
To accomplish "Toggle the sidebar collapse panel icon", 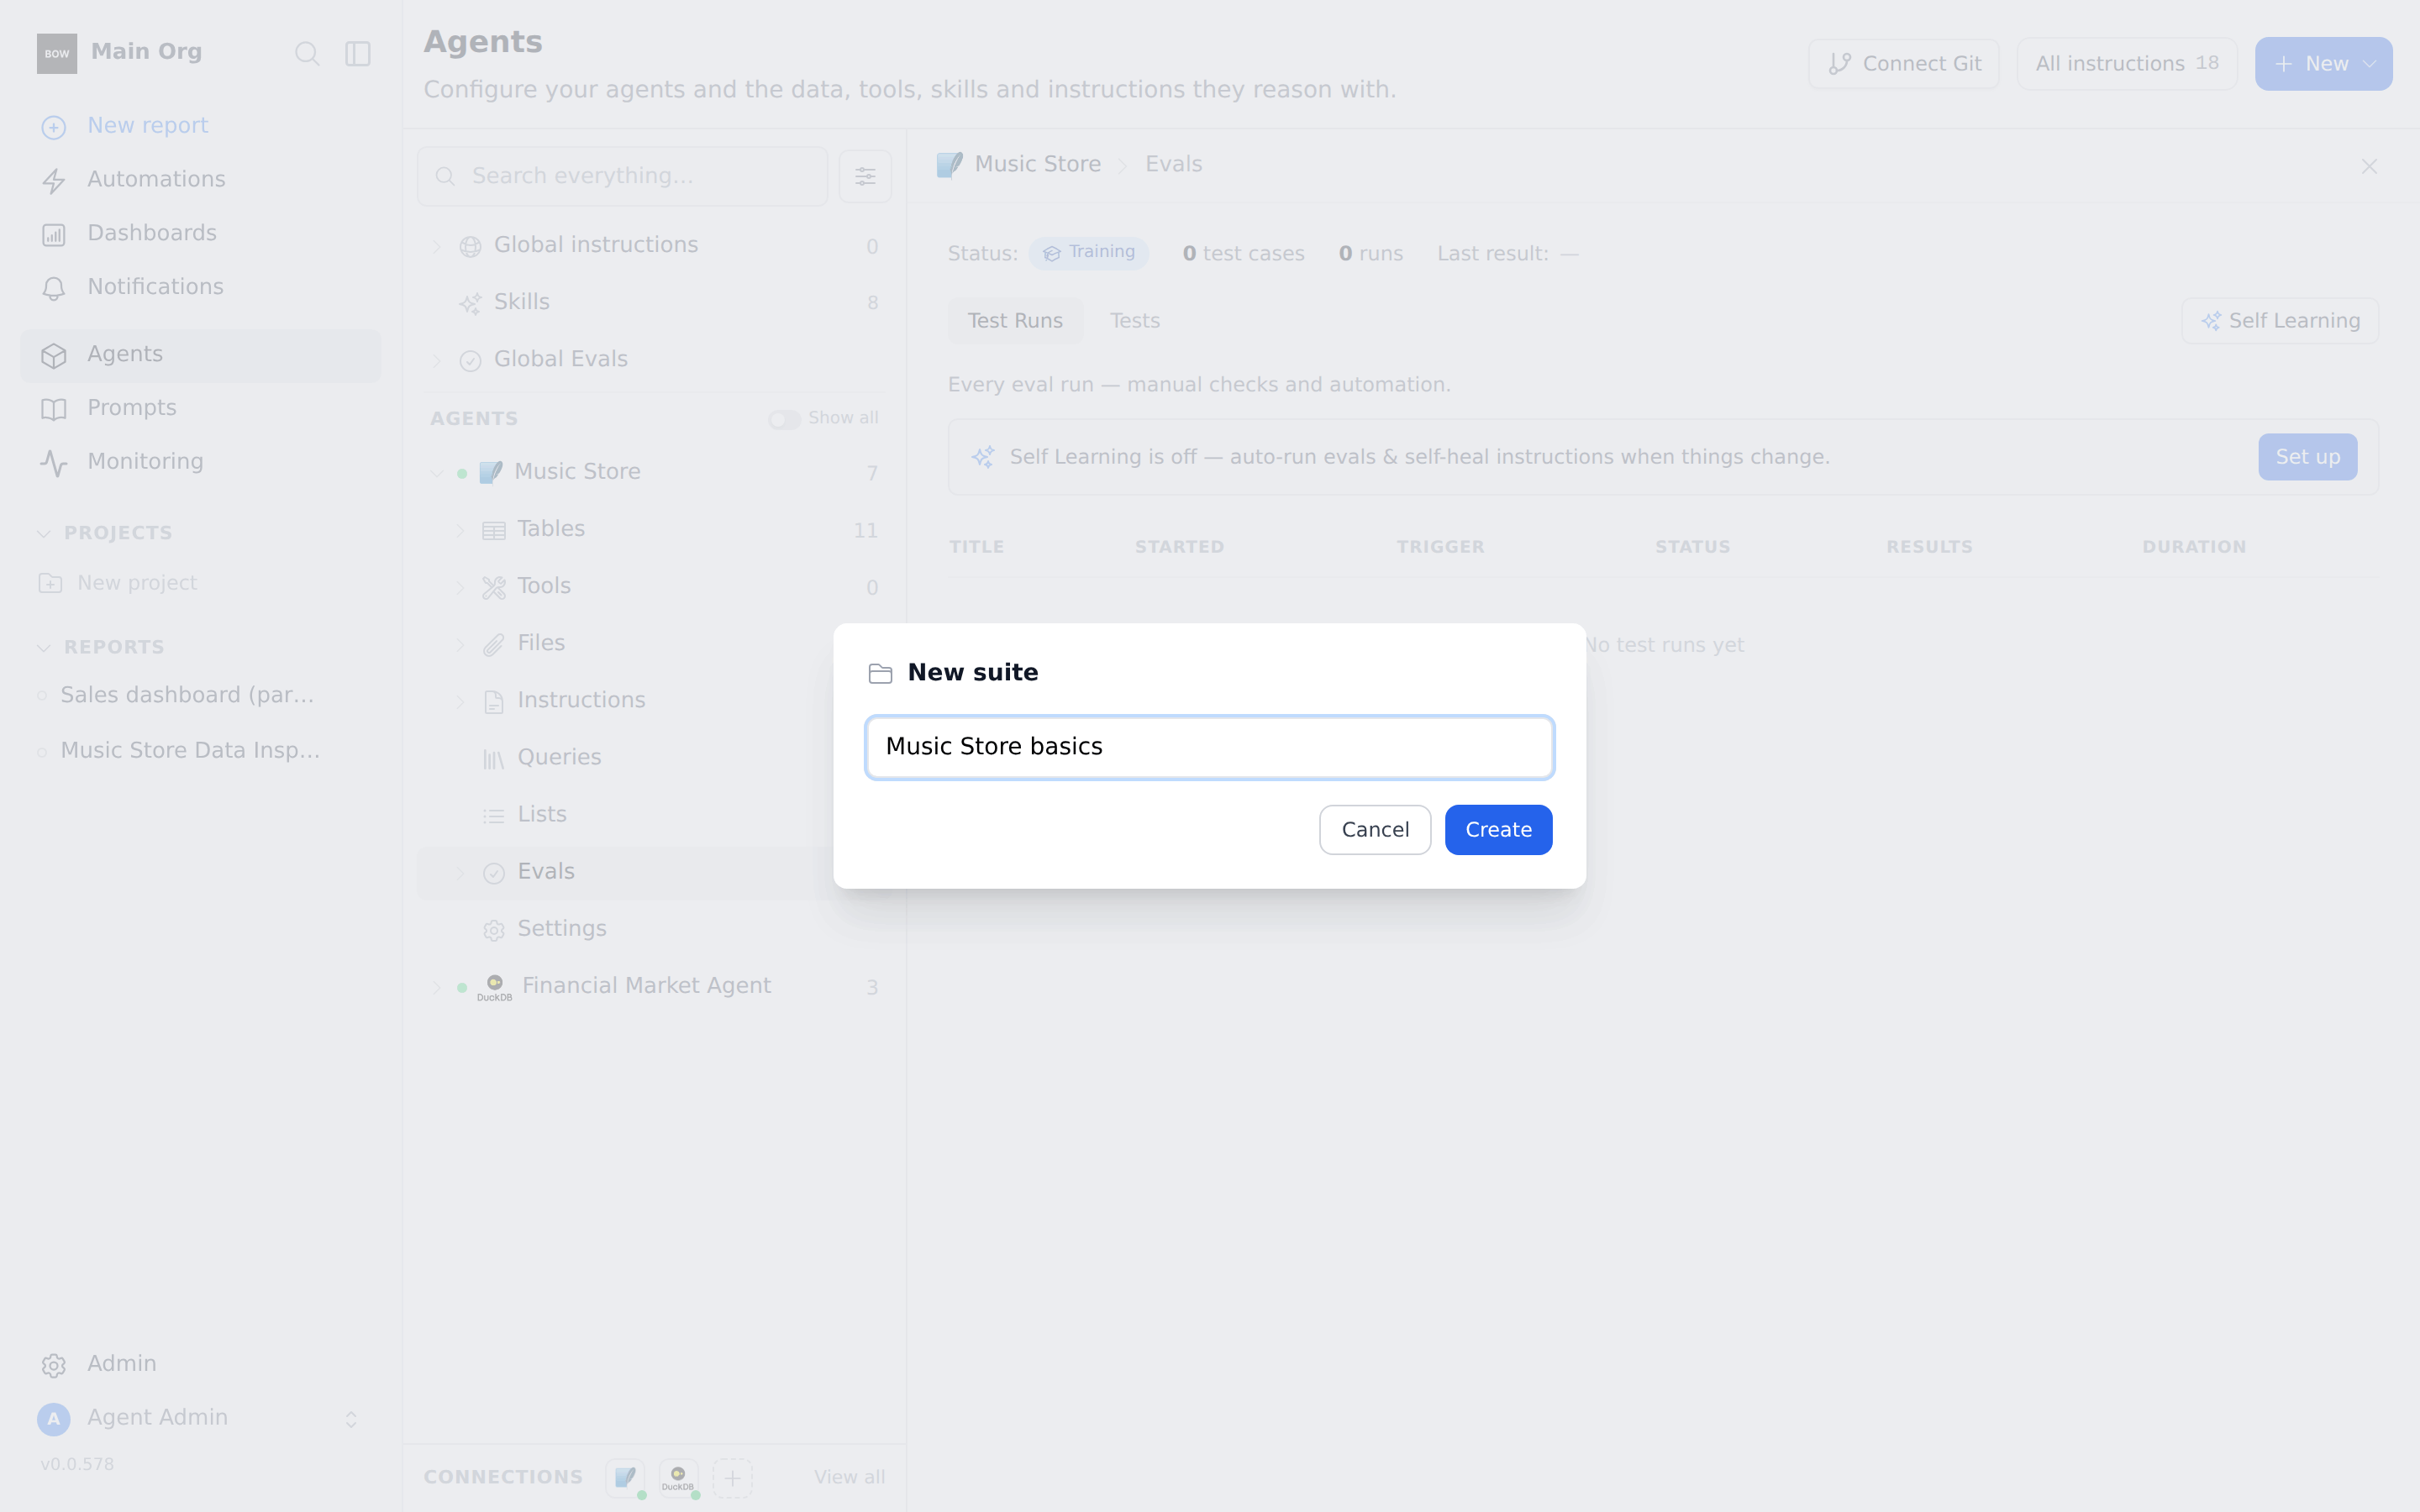I will tap(358, 53).
